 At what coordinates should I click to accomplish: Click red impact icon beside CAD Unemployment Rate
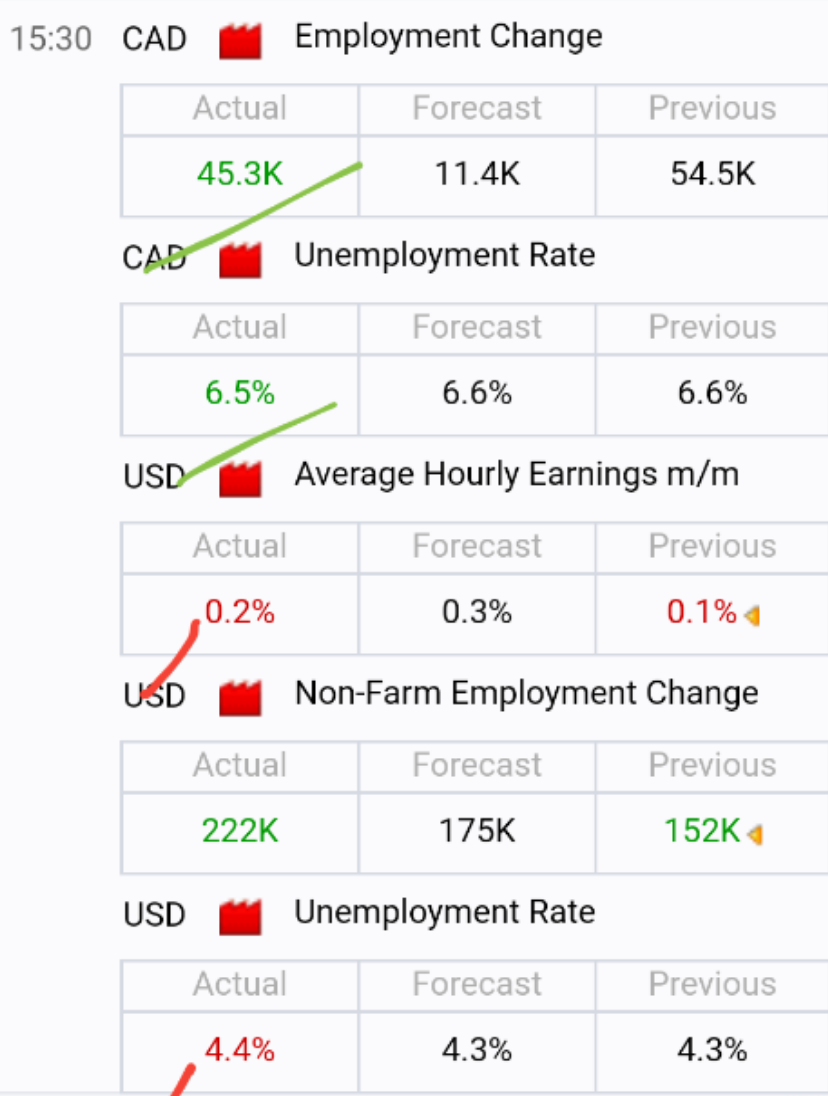point(240,260)
